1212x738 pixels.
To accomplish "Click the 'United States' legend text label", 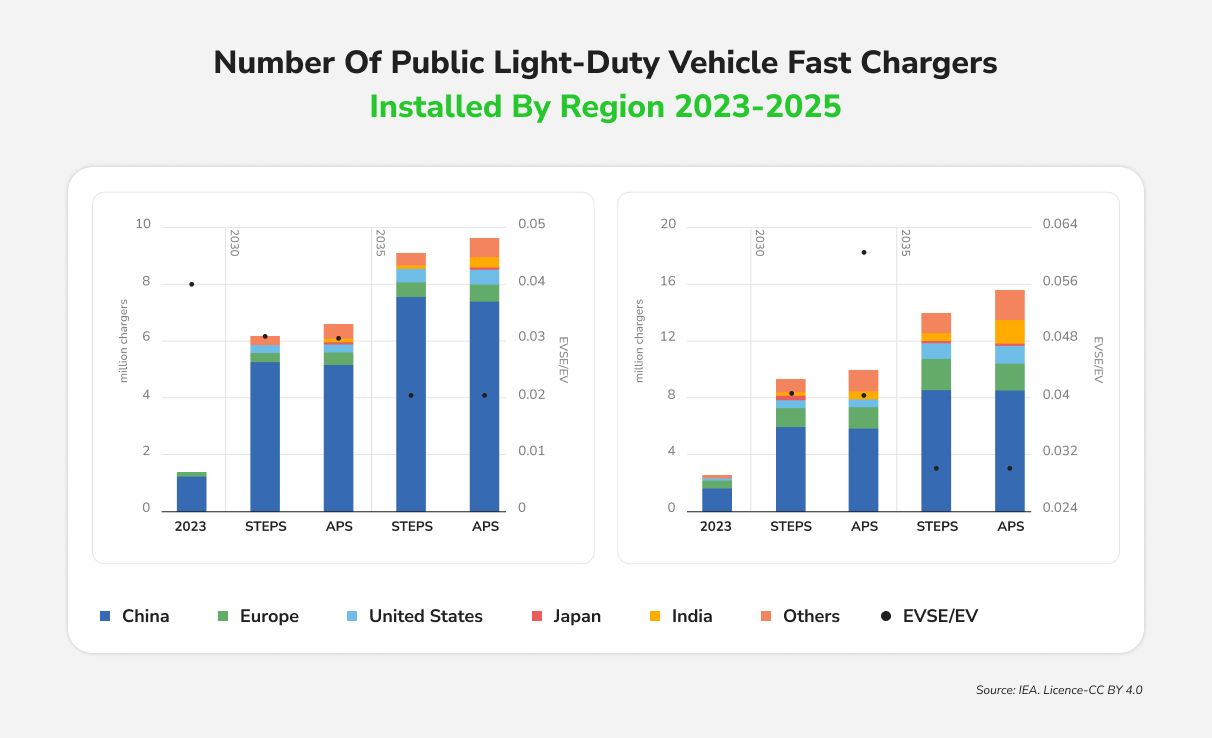I will [x=425, y=616].
